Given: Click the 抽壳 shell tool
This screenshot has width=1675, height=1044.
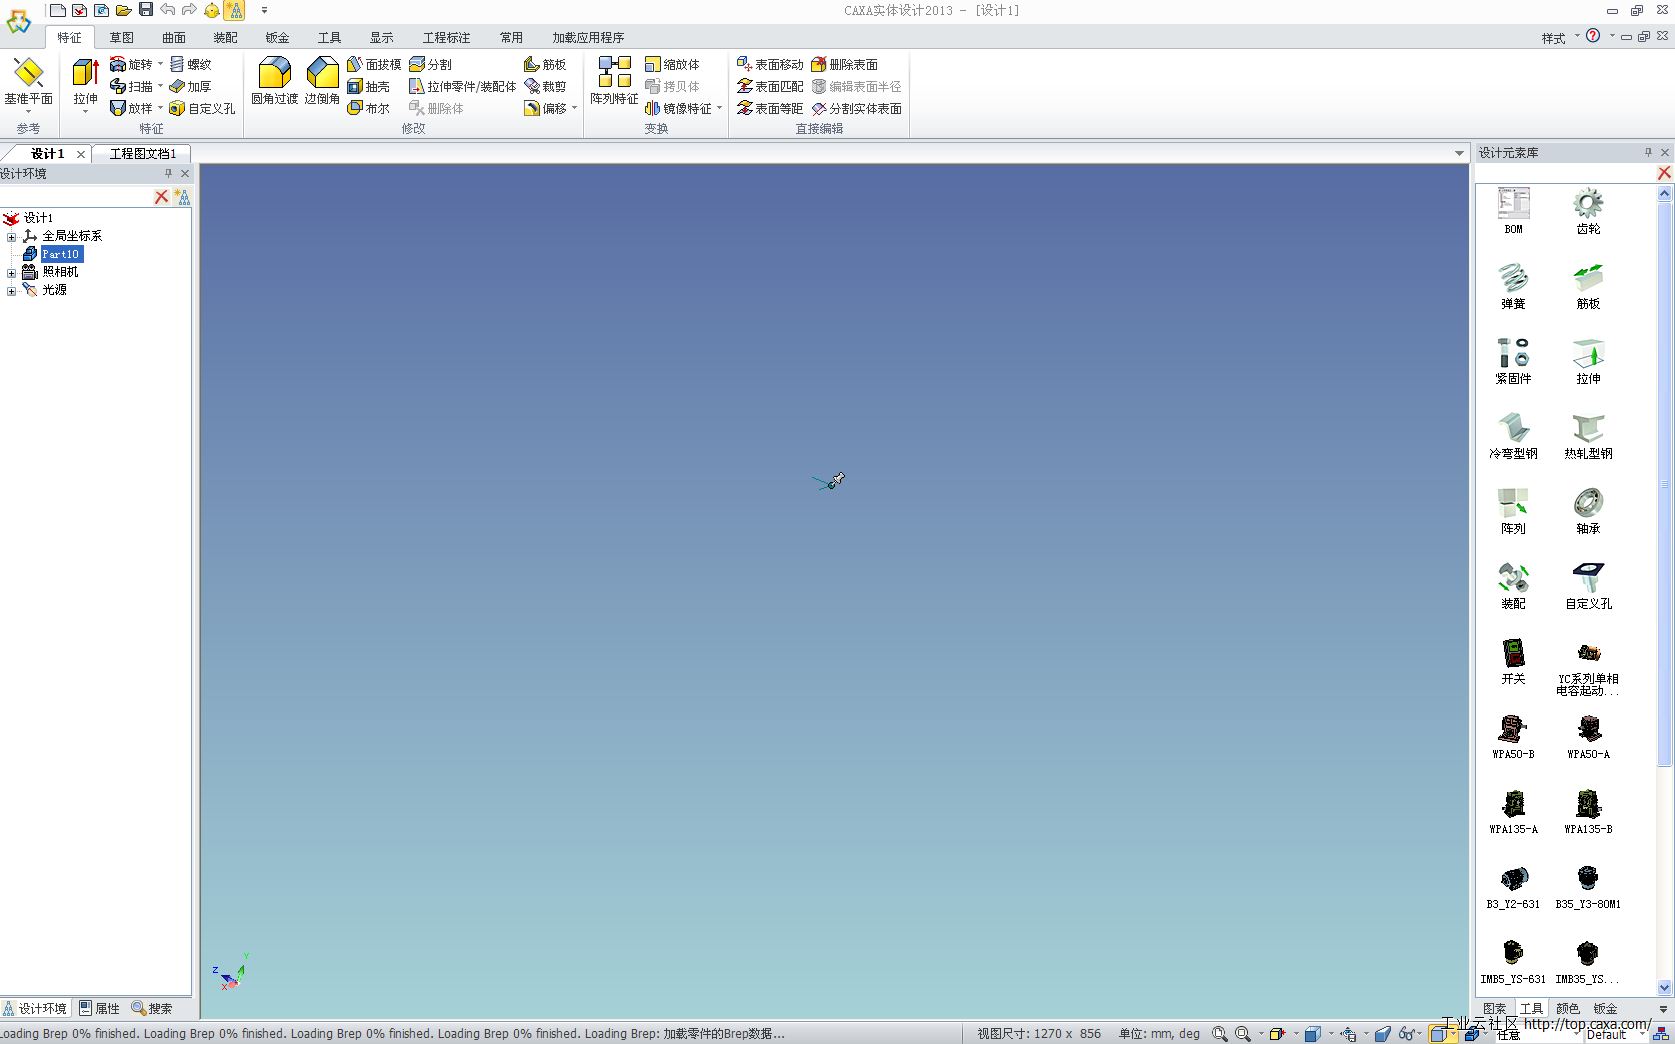Looking at the screenshot, I should [x=369, y=87].
